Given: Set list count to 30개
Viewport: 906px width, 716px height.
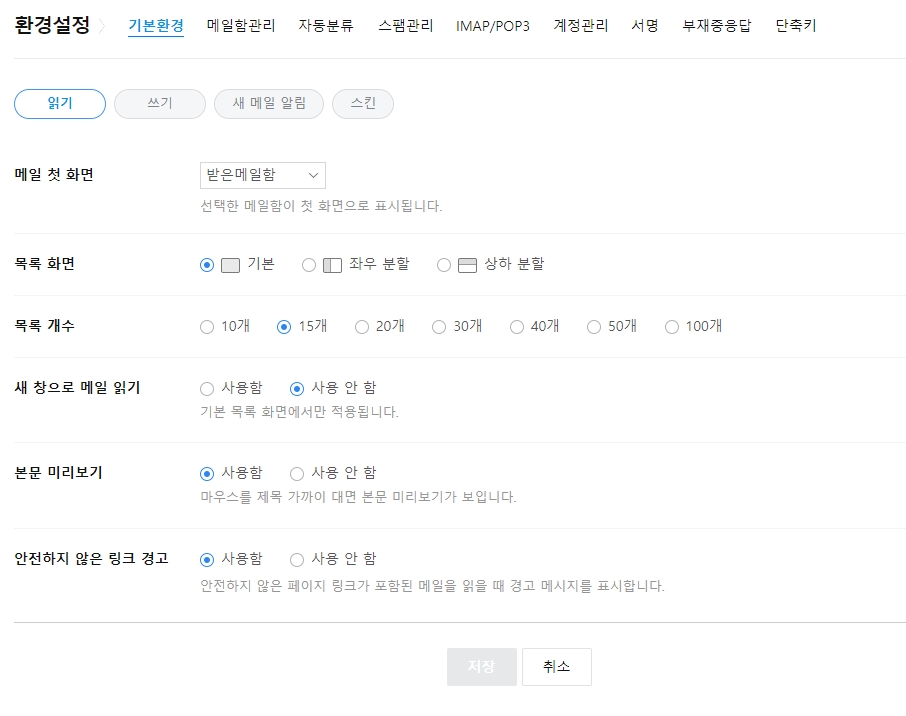Looking at the screenshot, I should point(439,327).
